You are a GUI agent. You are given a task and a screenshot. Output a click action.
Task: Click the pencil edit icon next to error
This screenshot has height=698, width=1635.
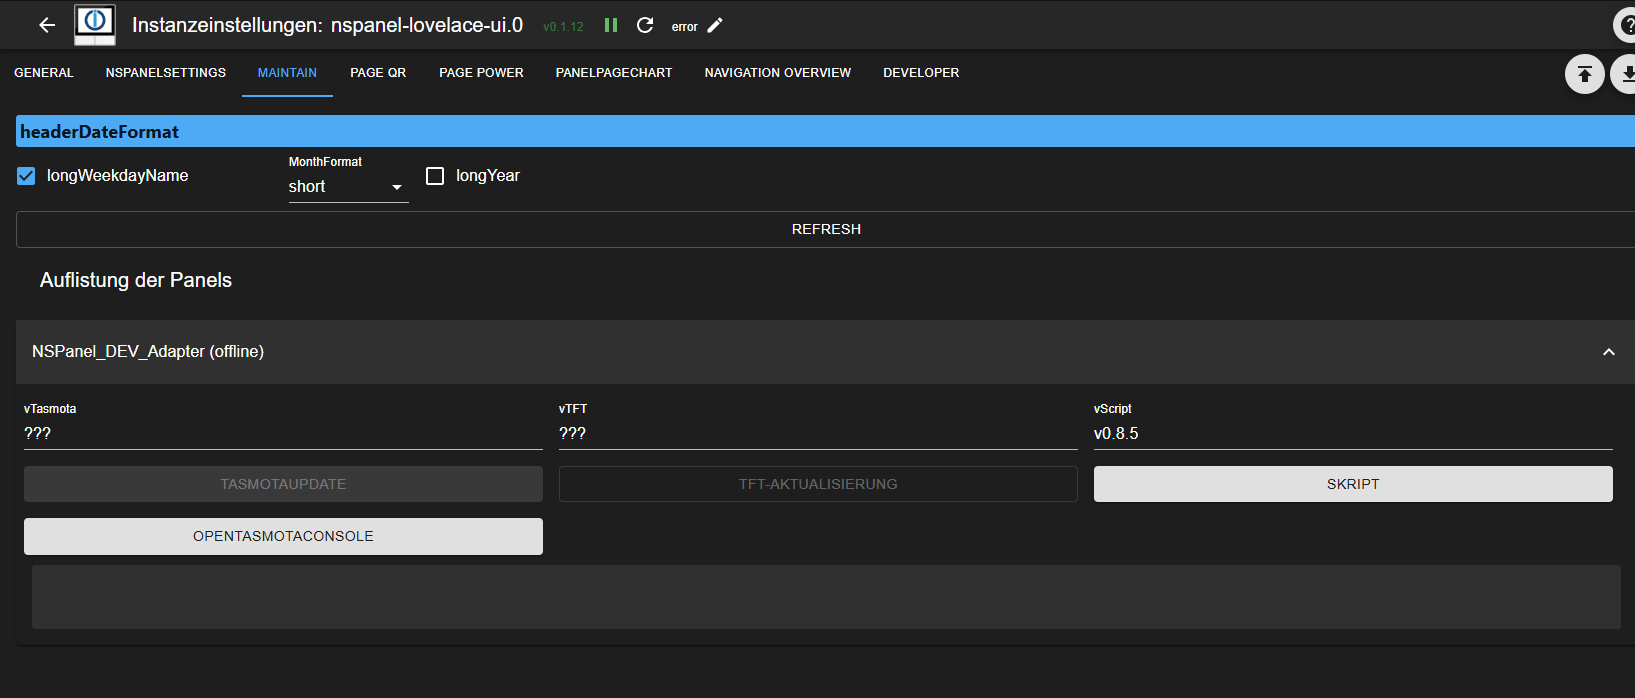click(x=715, y=25)
